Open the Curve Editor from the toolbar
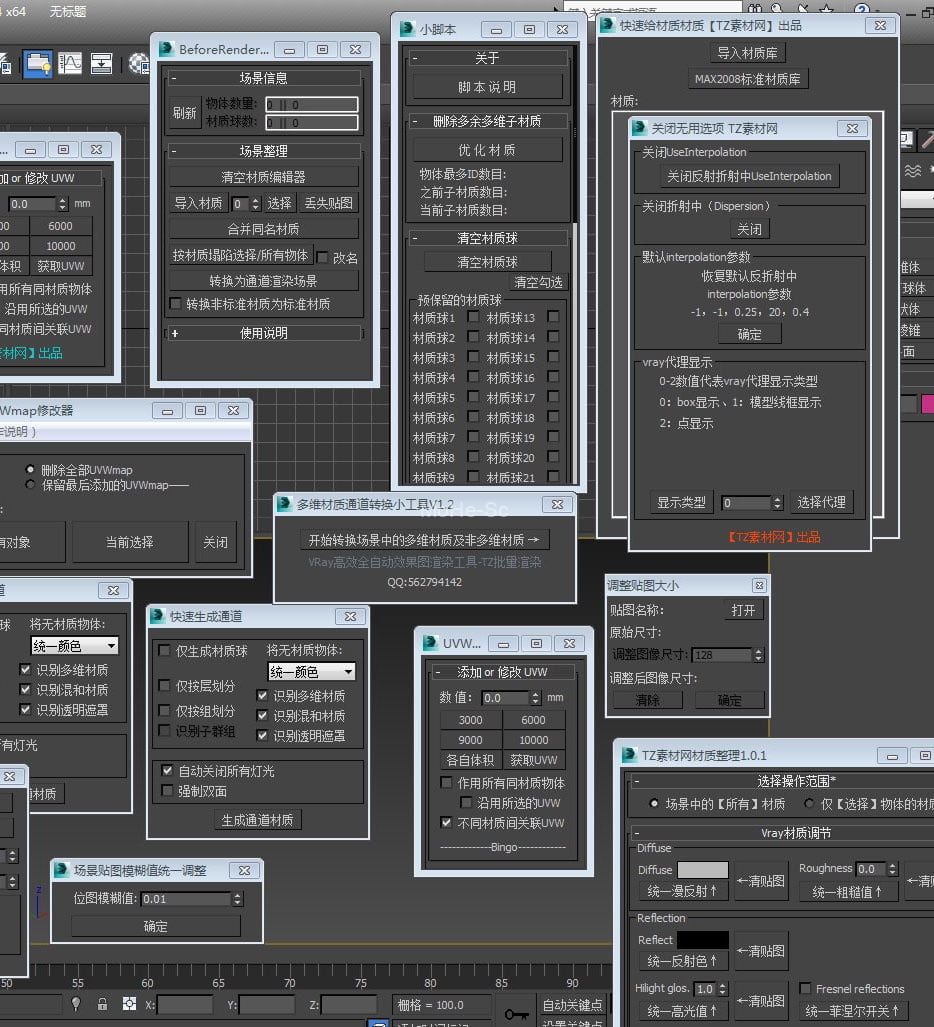The image size is (934, 1027). pyautogui.click(x=70, y=64)
